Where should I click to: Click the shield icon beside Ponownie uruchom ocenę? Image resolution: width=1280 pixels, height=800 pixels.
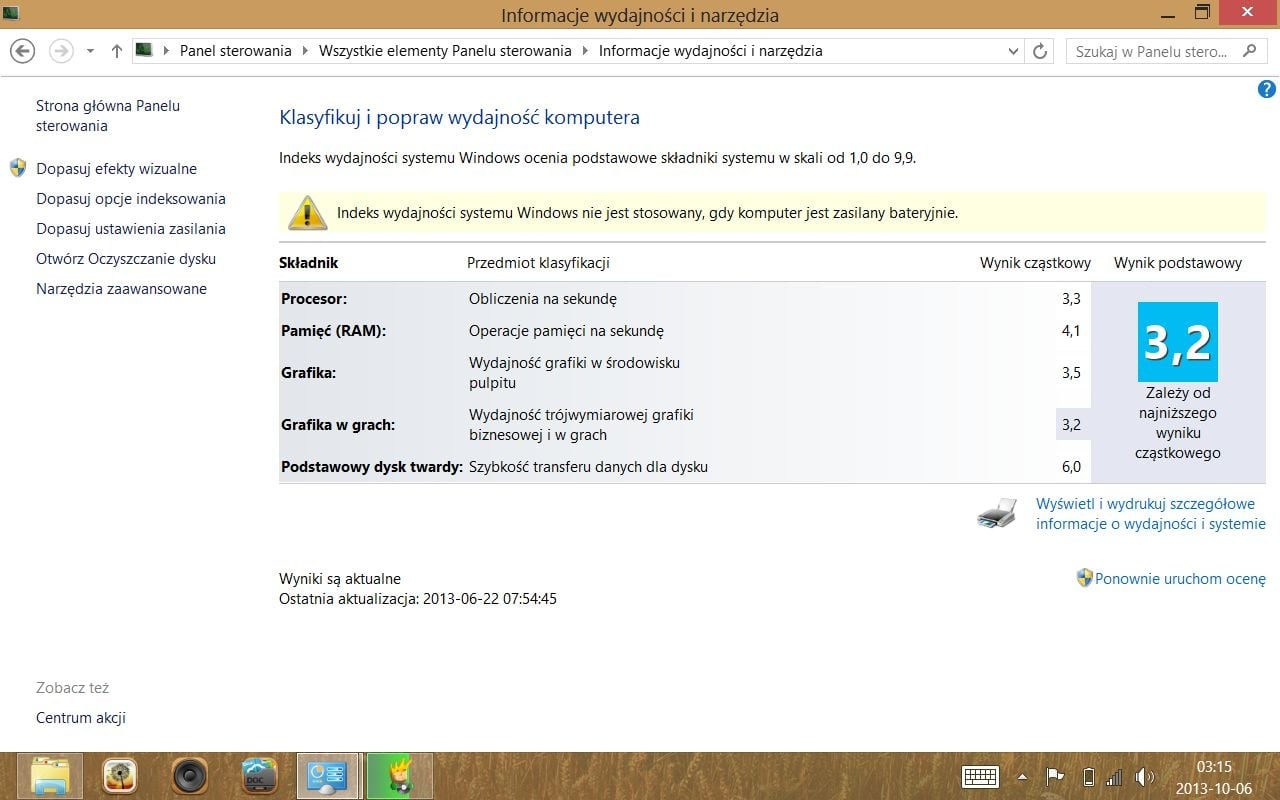1085,578
